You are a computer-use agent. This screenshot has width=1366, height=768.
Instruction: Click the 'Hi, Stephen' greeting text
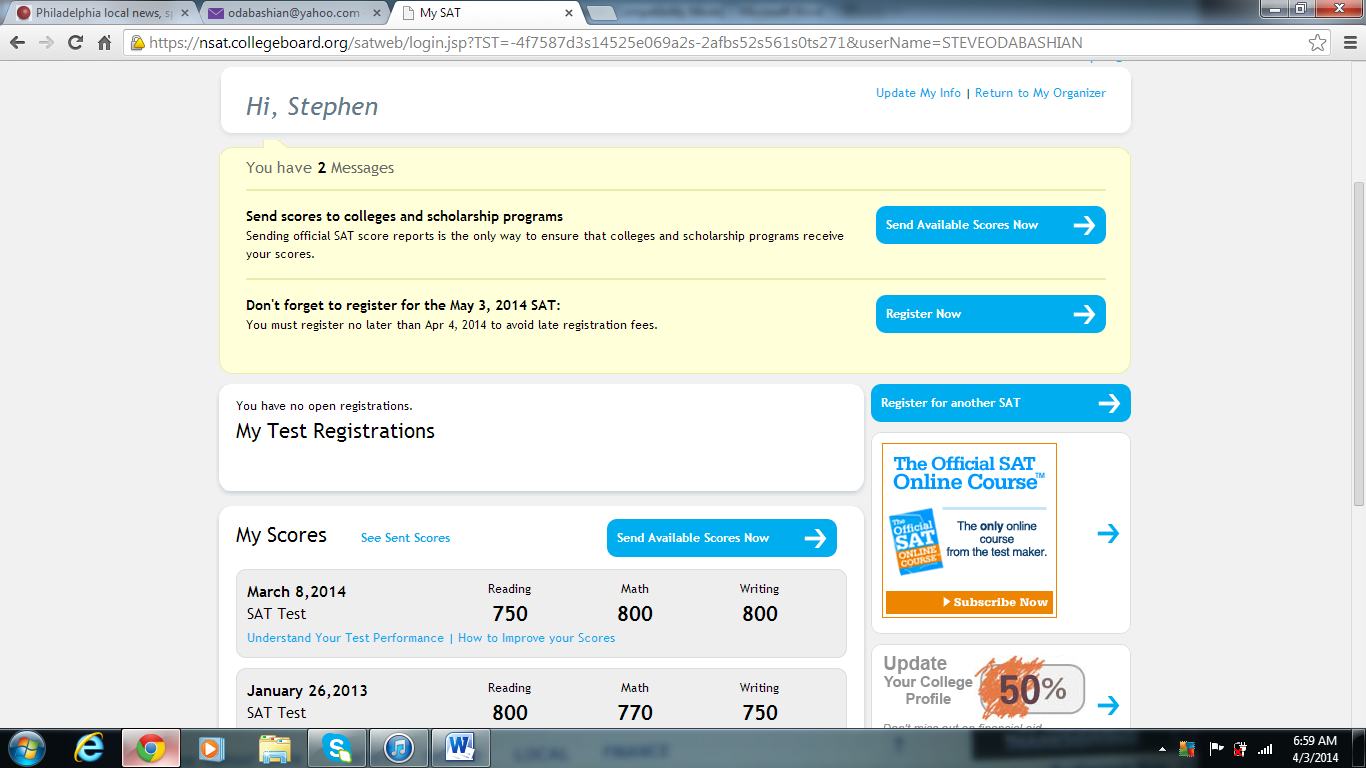tap(312, 107)
